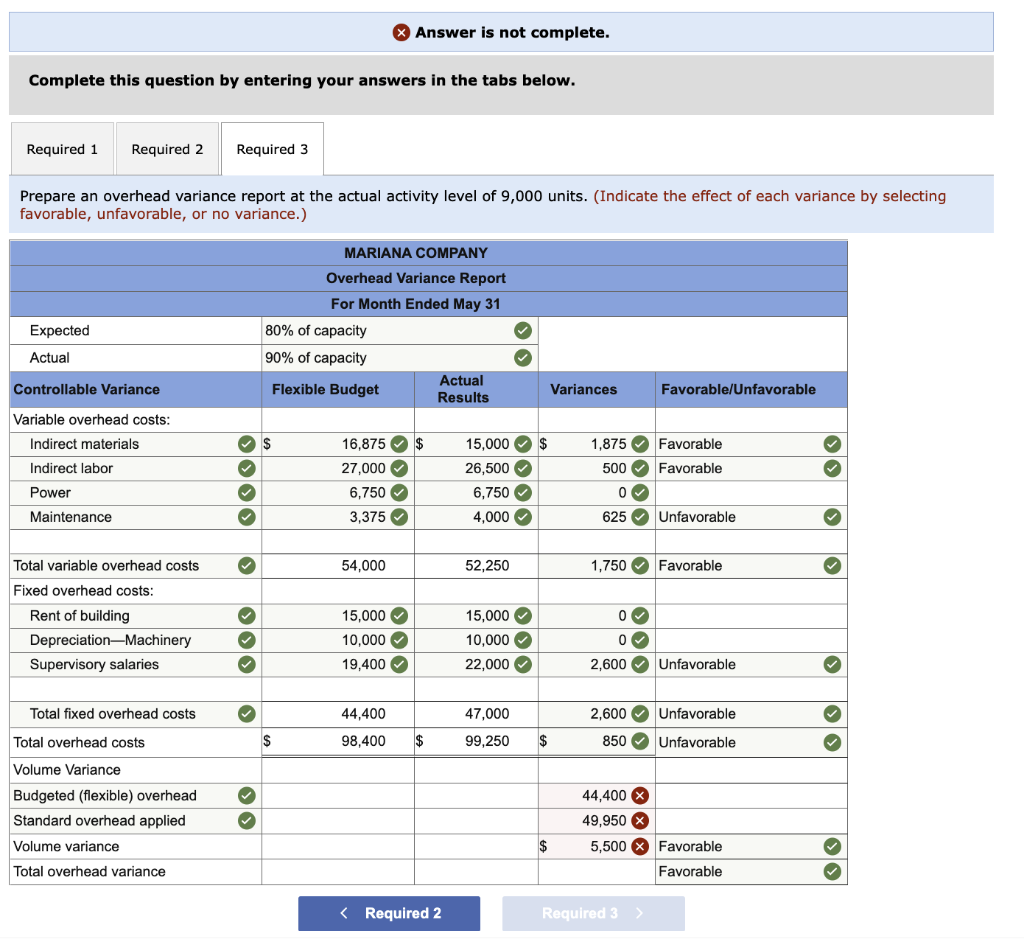
Task: Click green check next to 16,875 flexible budget
Action: pyautogui.click(x=399, y=444)
